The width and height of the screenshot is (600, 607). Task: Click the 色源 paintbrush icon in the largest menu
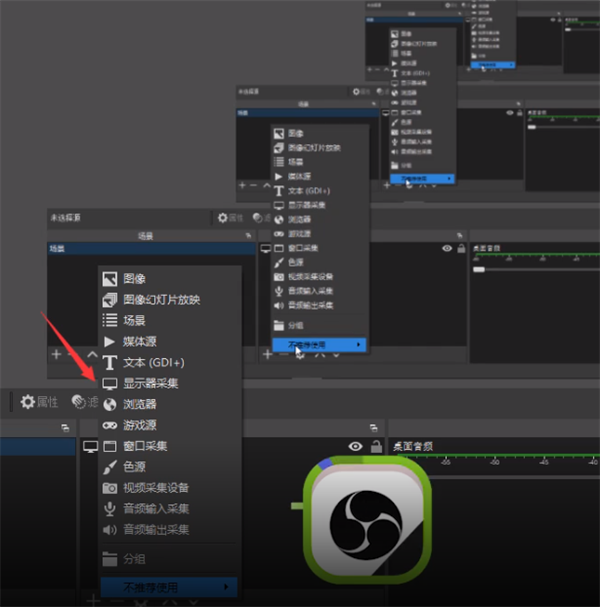(110, 467)
